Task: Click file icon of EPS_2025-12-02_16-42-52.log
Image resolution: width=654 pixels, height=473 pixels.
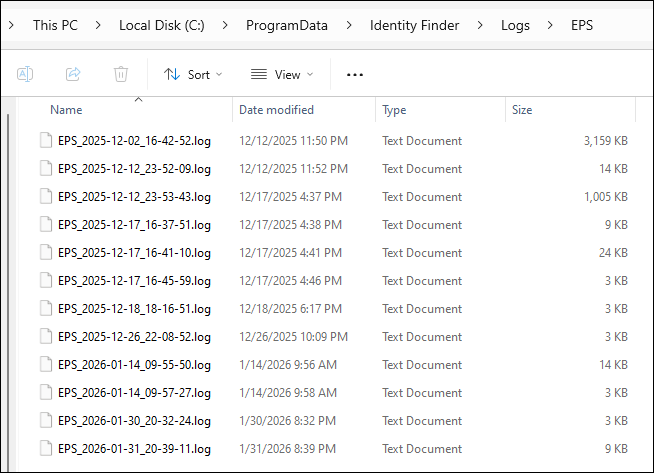Action: 46,140
